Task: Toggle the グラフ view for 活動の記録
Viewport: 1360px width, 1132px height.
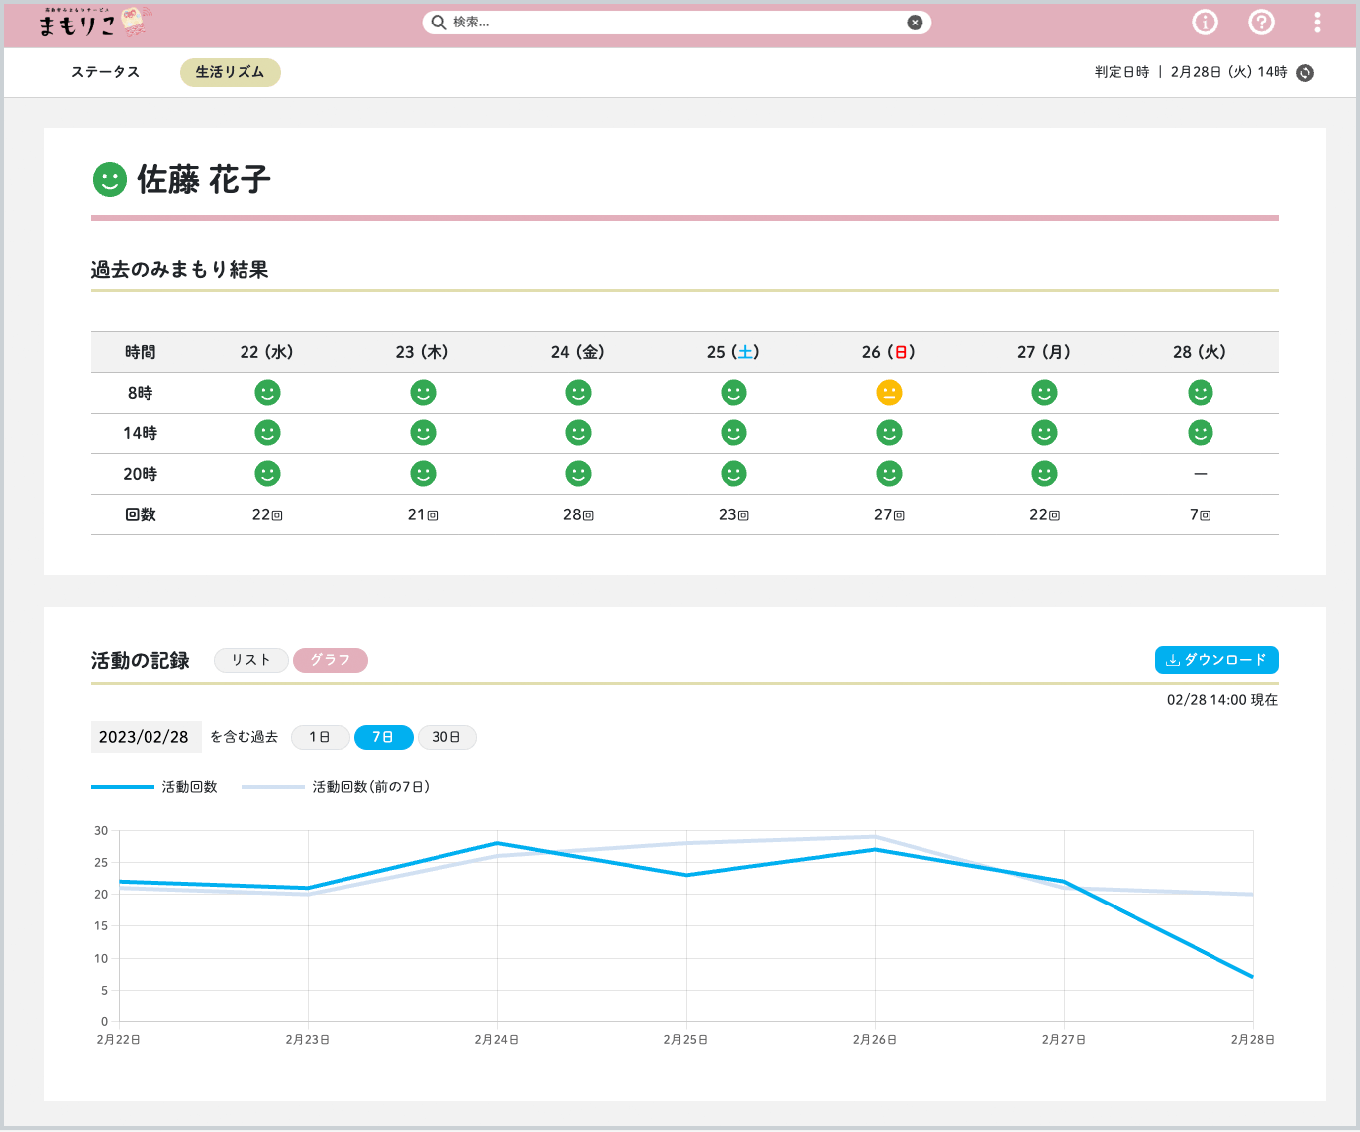Action: point(330,660)
